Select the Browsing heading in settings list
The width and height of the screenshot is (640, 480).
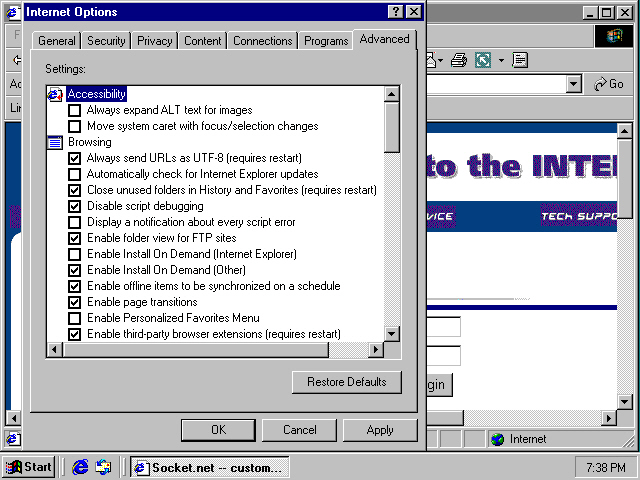(90, 142)
